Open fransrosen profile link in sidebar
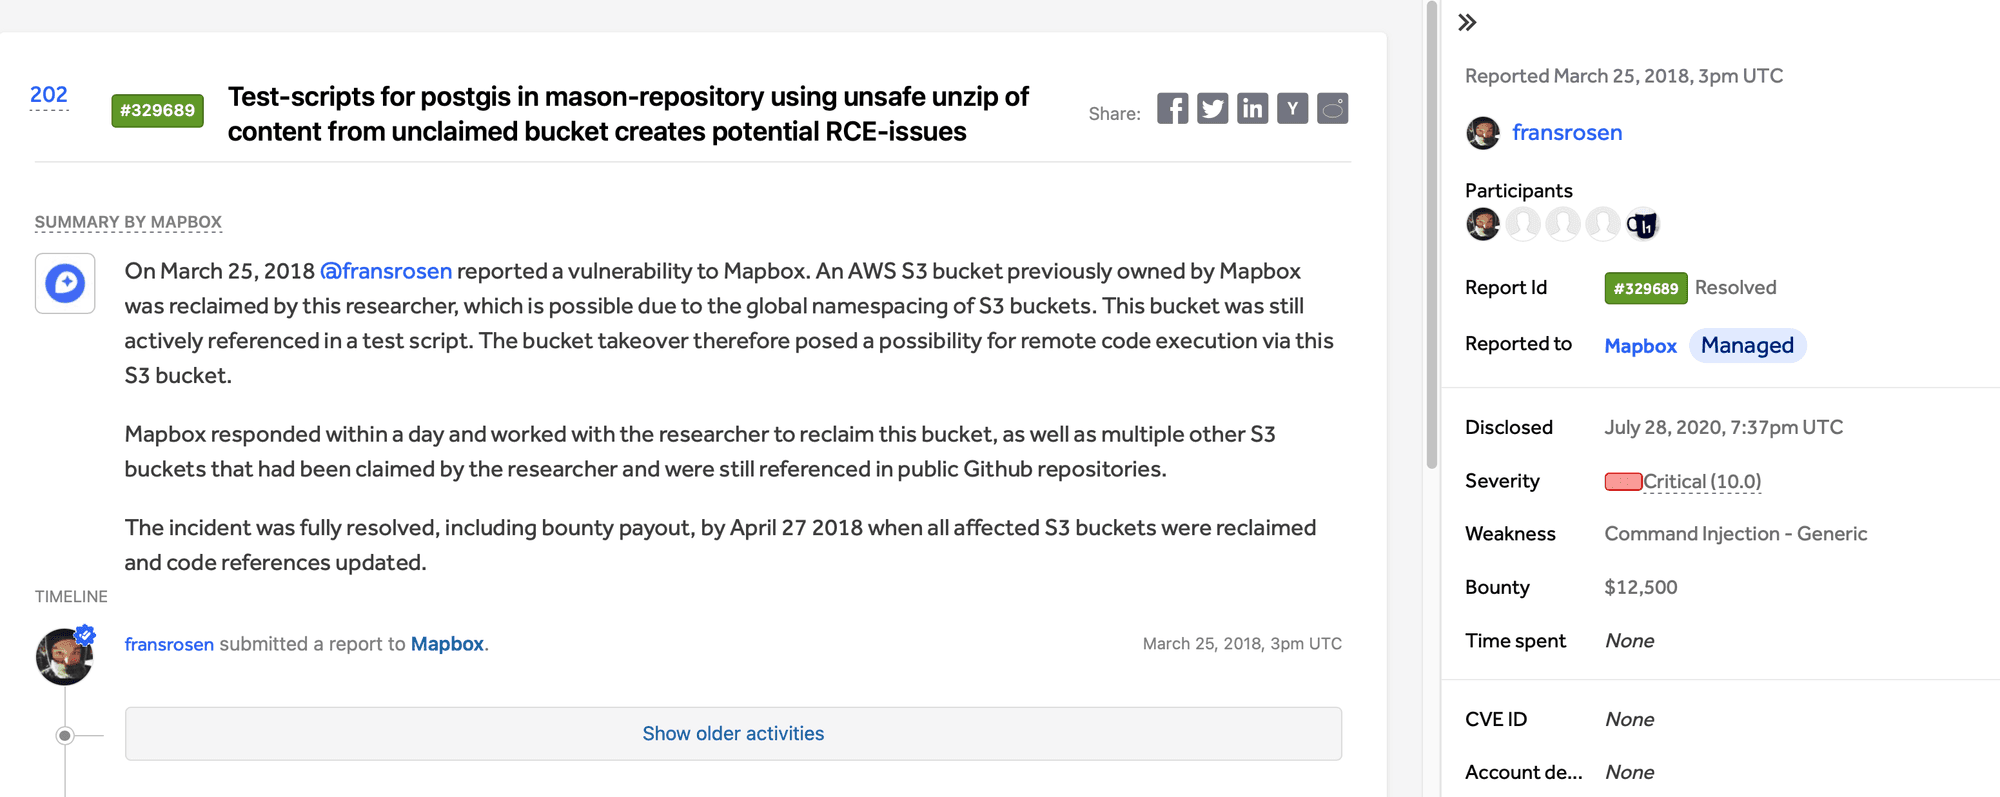Screen dimensions: 2000x797 1567,133
